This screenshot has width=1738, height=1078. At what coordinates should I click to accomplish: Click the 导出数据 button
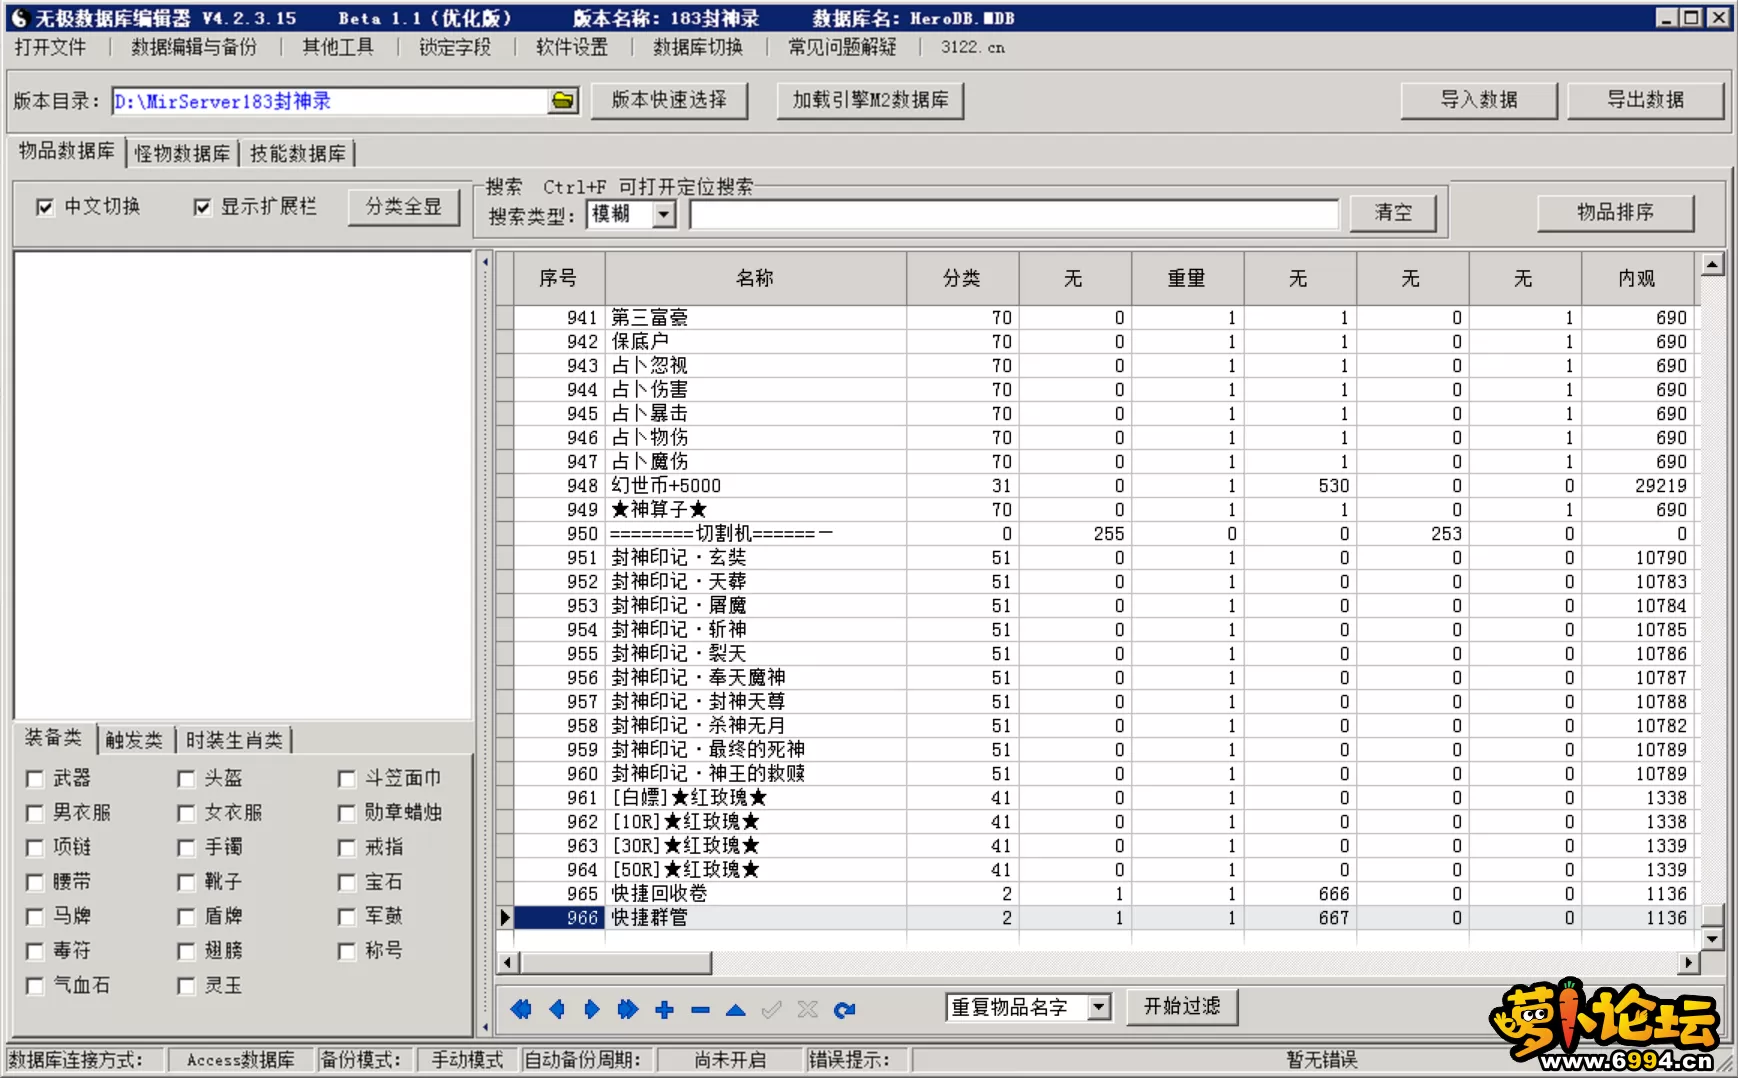(1645, 100)
